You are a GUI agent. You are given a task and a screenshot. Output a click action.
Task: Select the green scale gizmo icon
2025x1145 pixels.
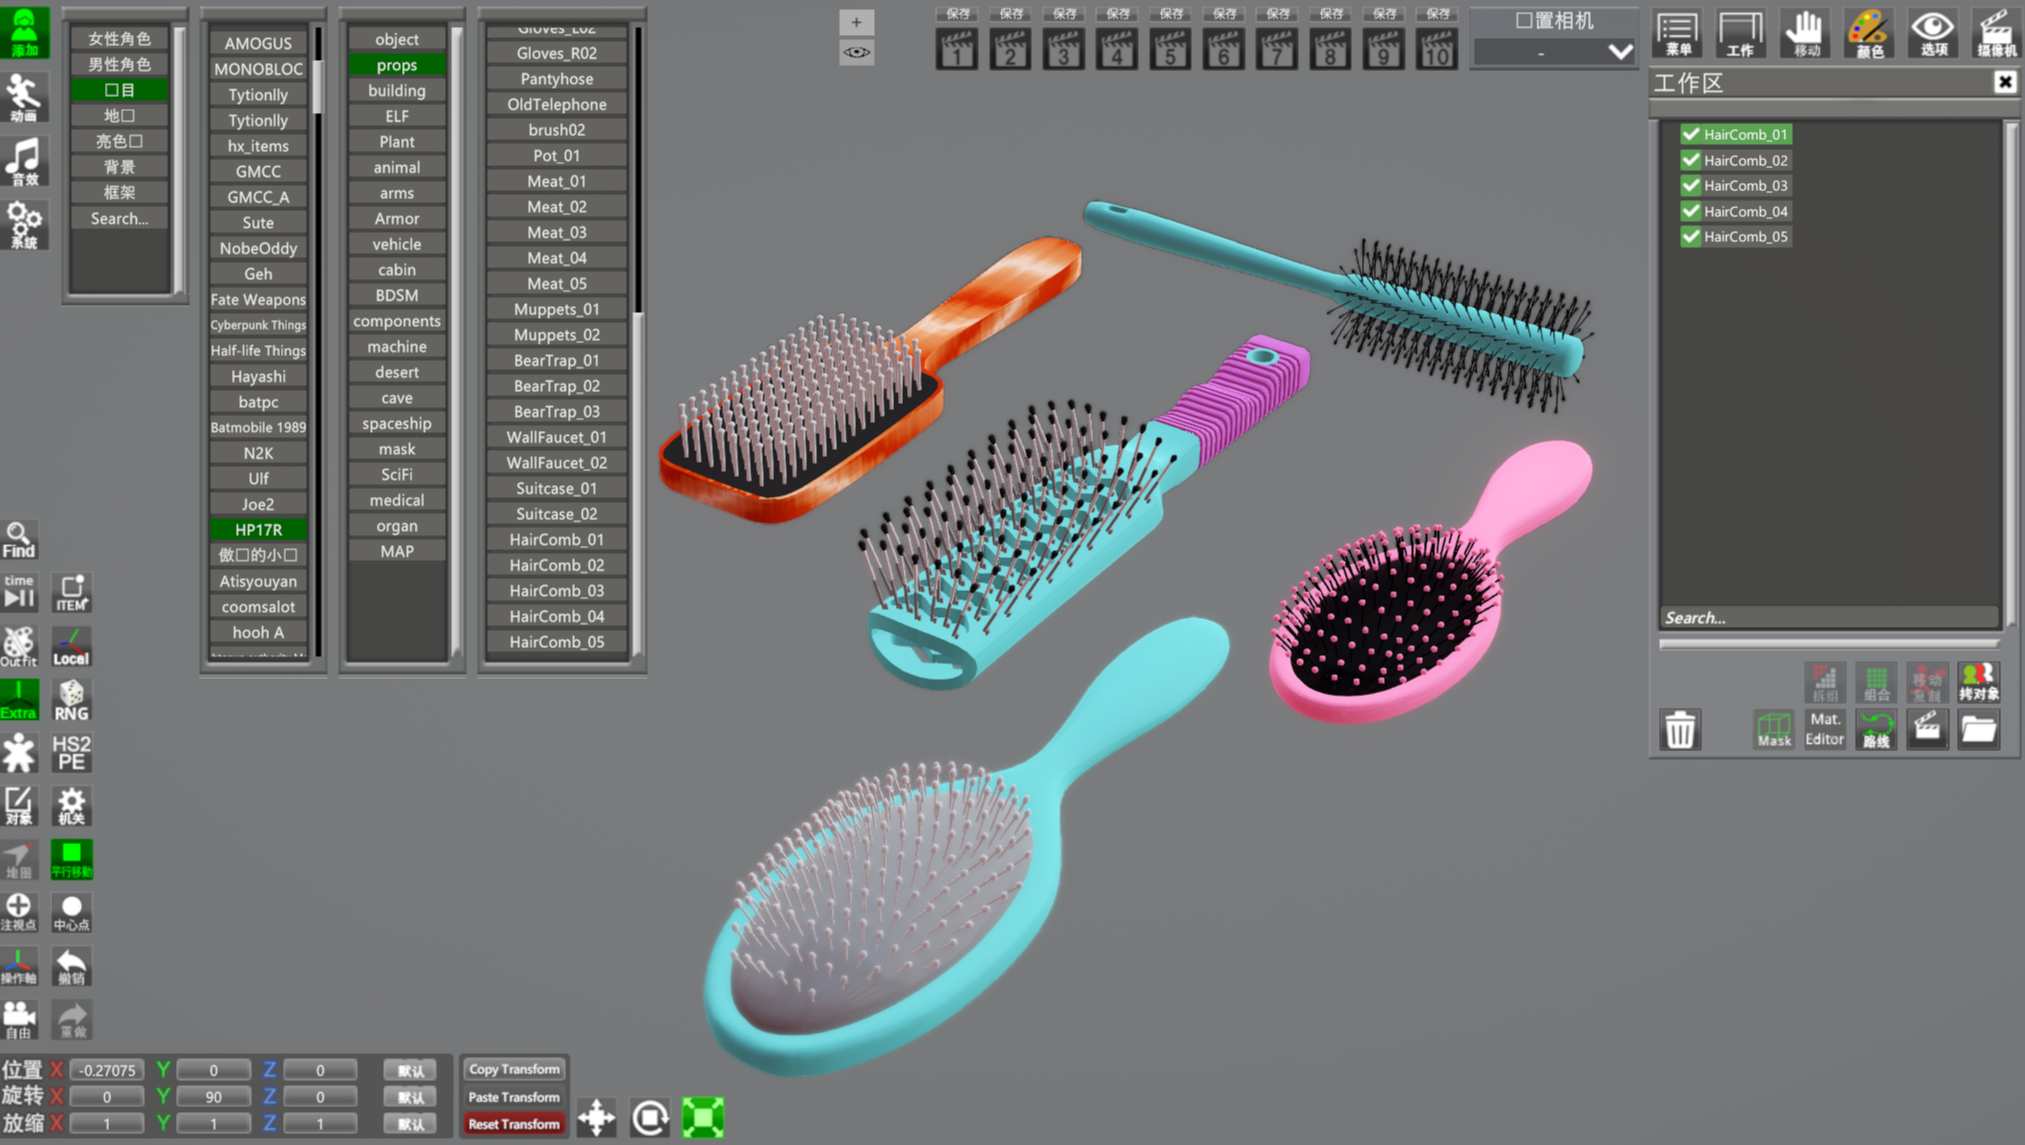coord(703,1117)
